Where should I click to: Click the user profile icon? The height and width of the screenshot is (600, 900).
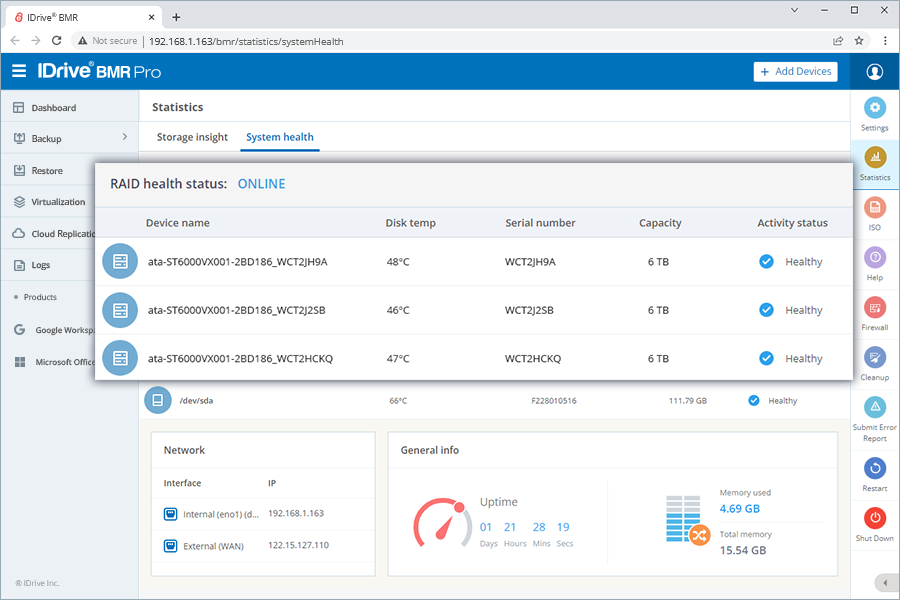(874, 72)
